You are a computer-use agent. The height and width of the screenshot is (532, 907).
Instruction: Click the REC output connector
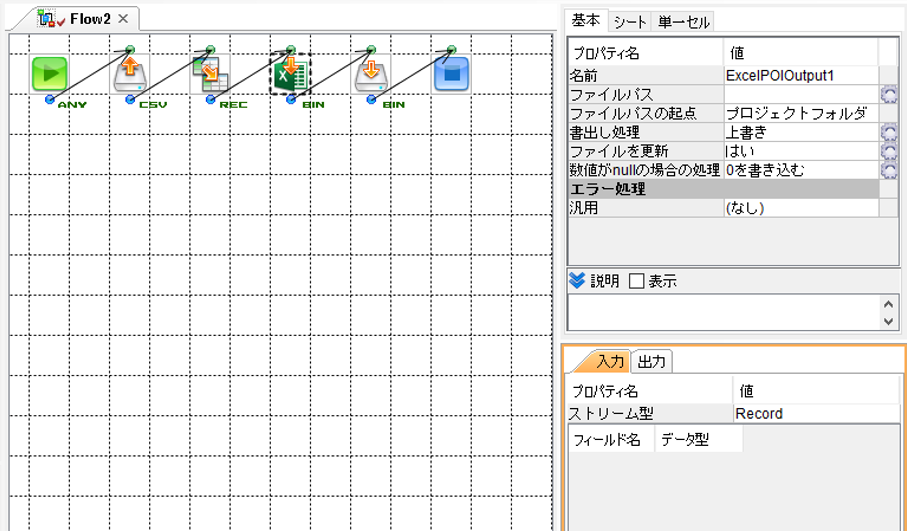211,100
